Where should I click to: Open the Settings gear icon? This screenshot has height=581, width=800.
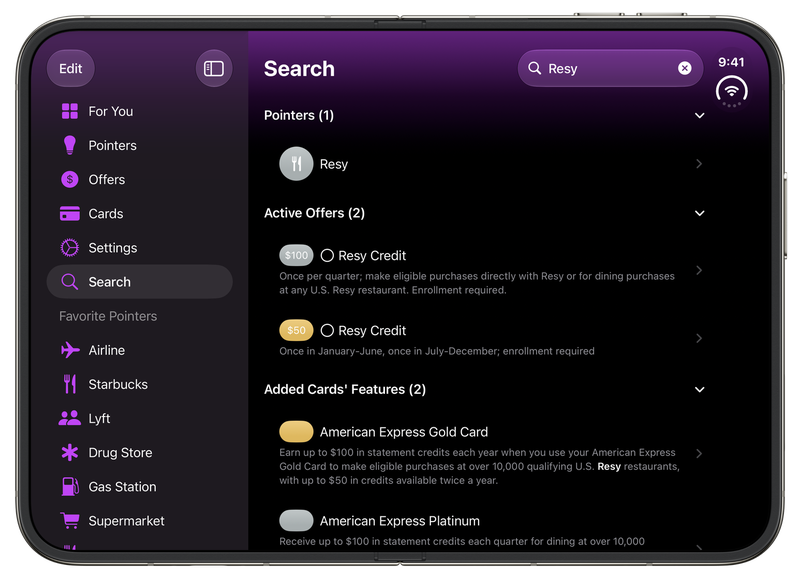point(70,248)
